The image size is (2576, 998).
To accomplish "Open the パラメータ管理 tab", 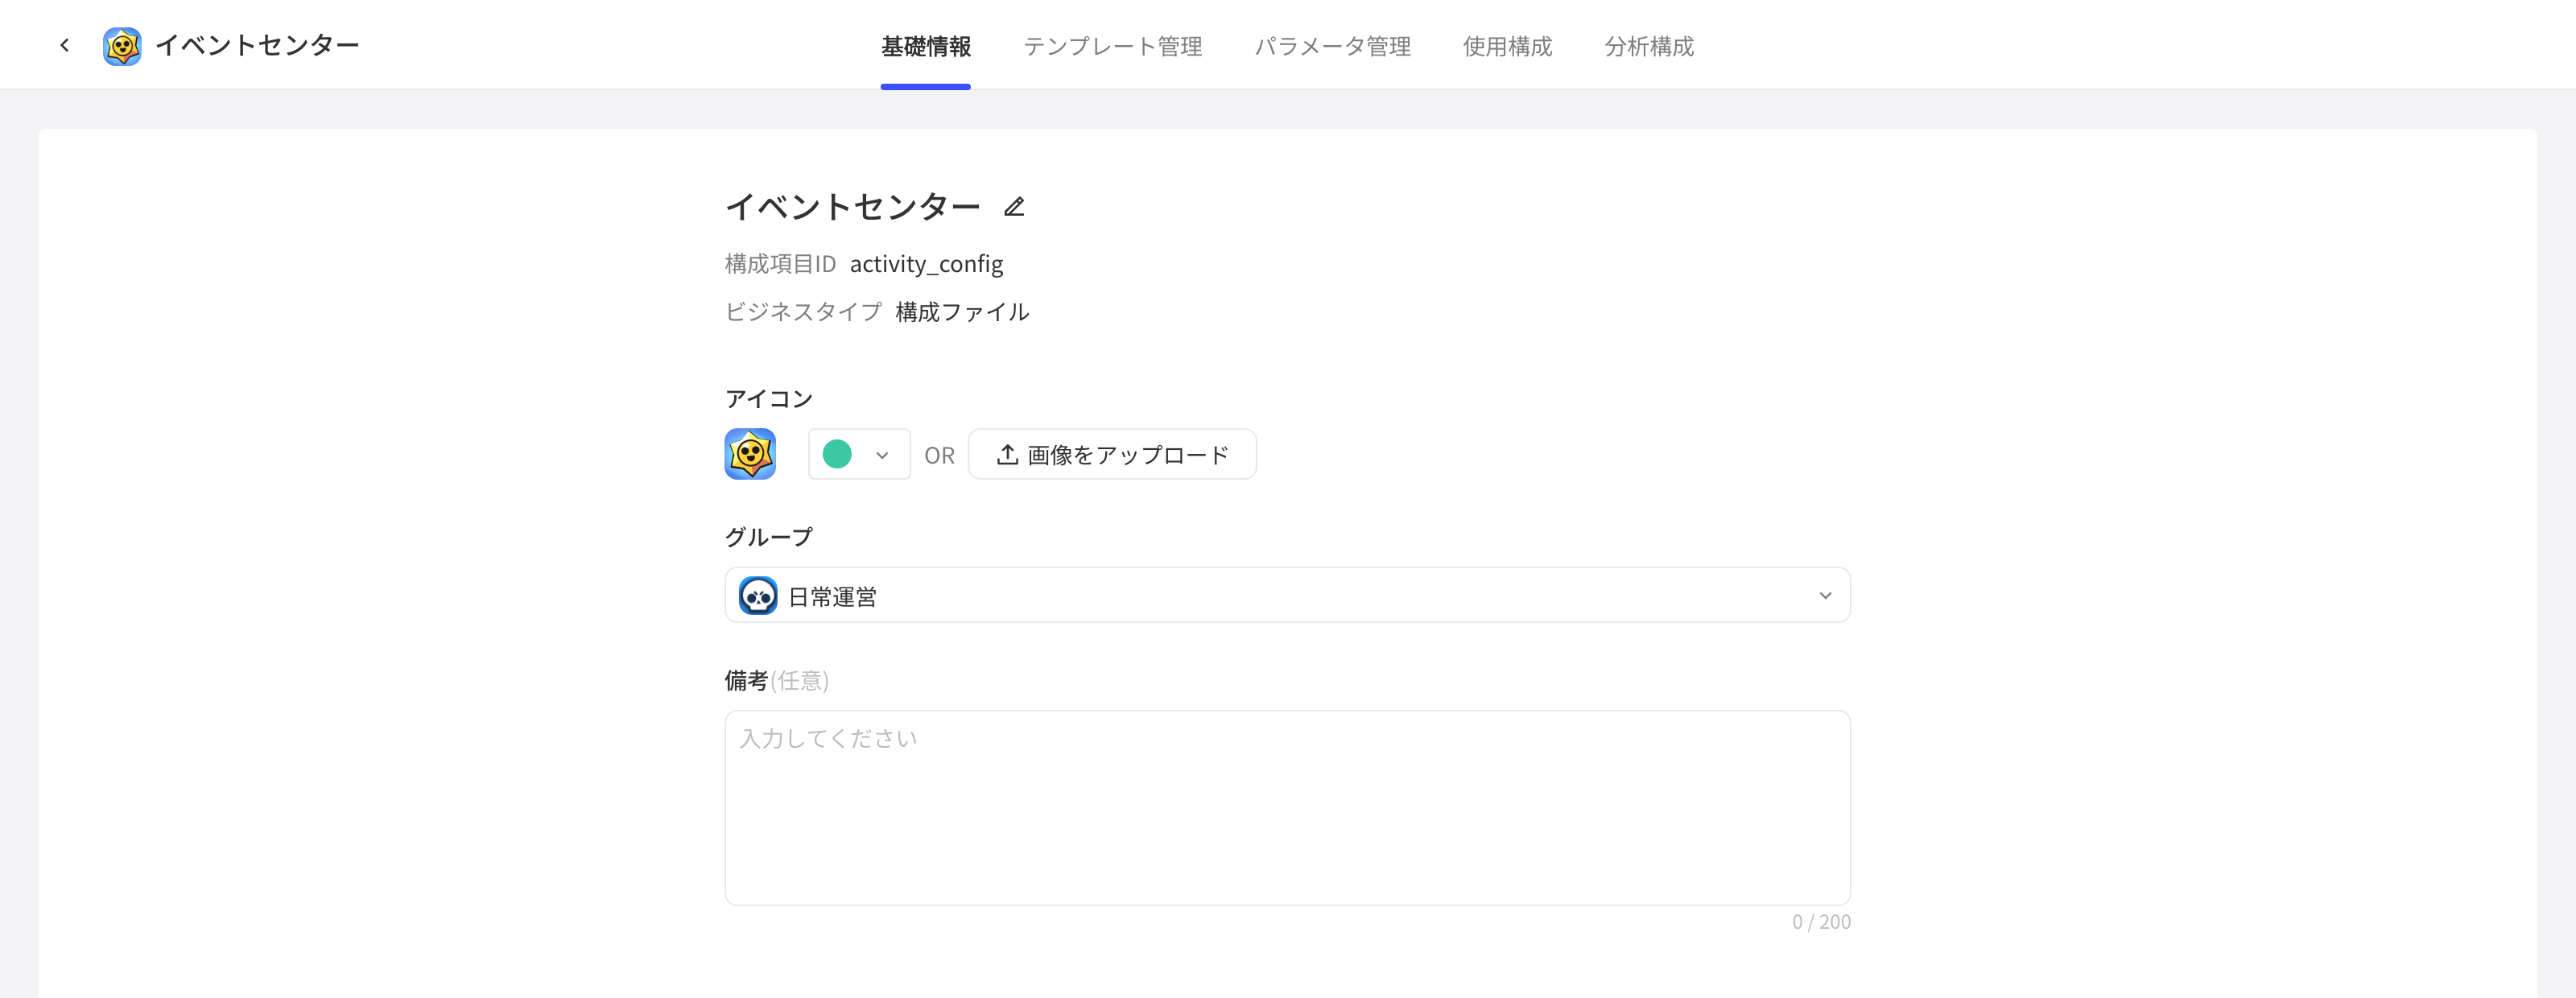I will coord(1332,46).
